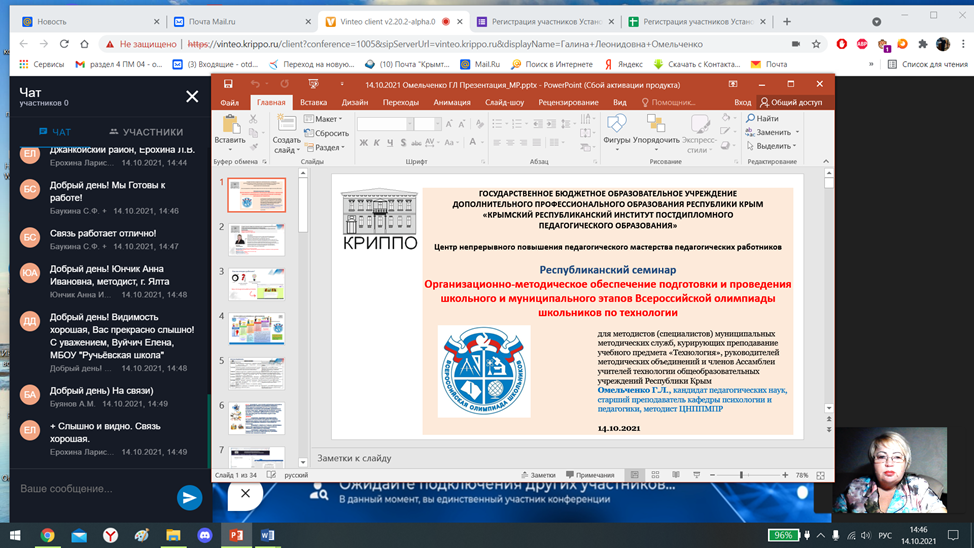Switch to reading view in status bar

click(x=676, y=475)
